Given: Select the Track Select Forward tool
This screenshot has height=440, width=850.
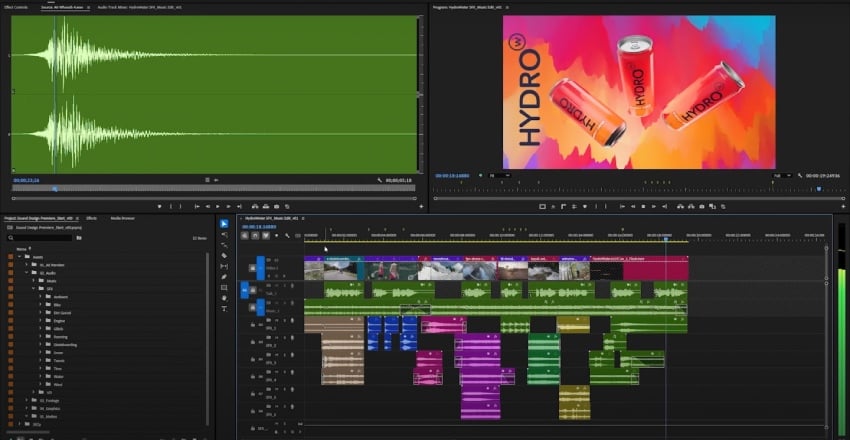Looking at the screenshot, I should coord(224,235).
